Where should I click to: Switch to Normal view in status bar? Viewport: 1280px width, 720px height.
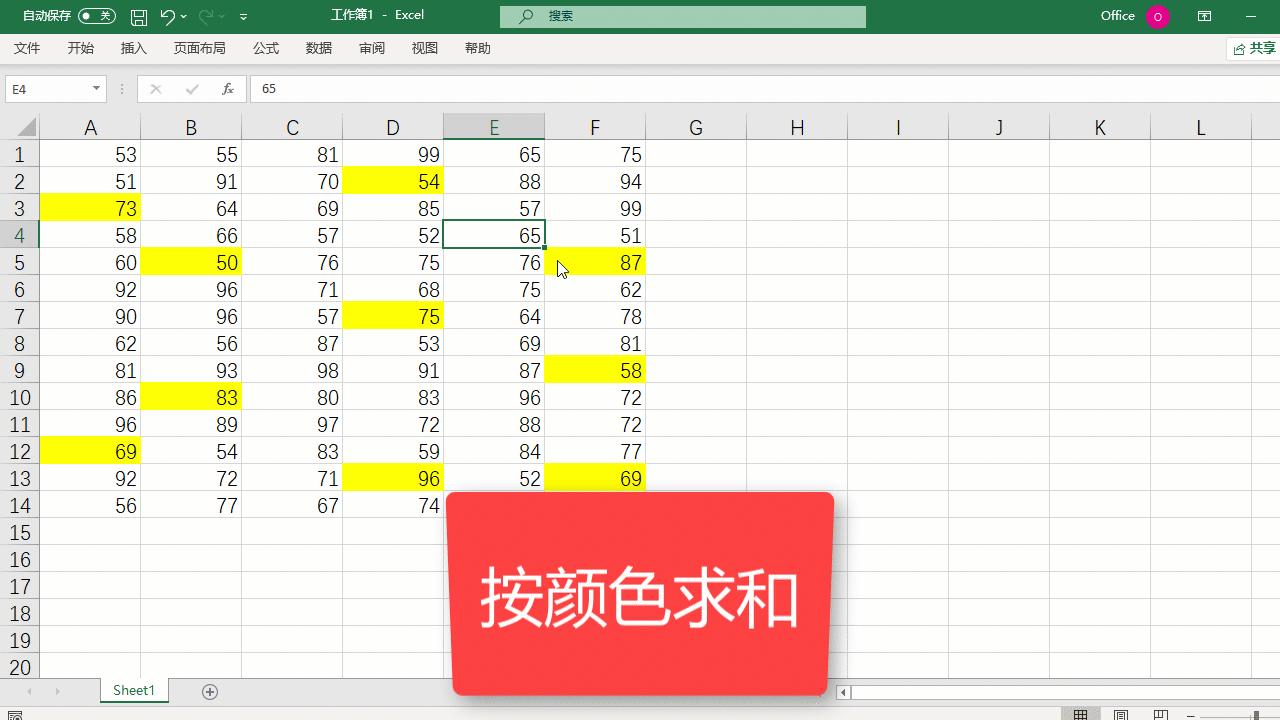1081,715
